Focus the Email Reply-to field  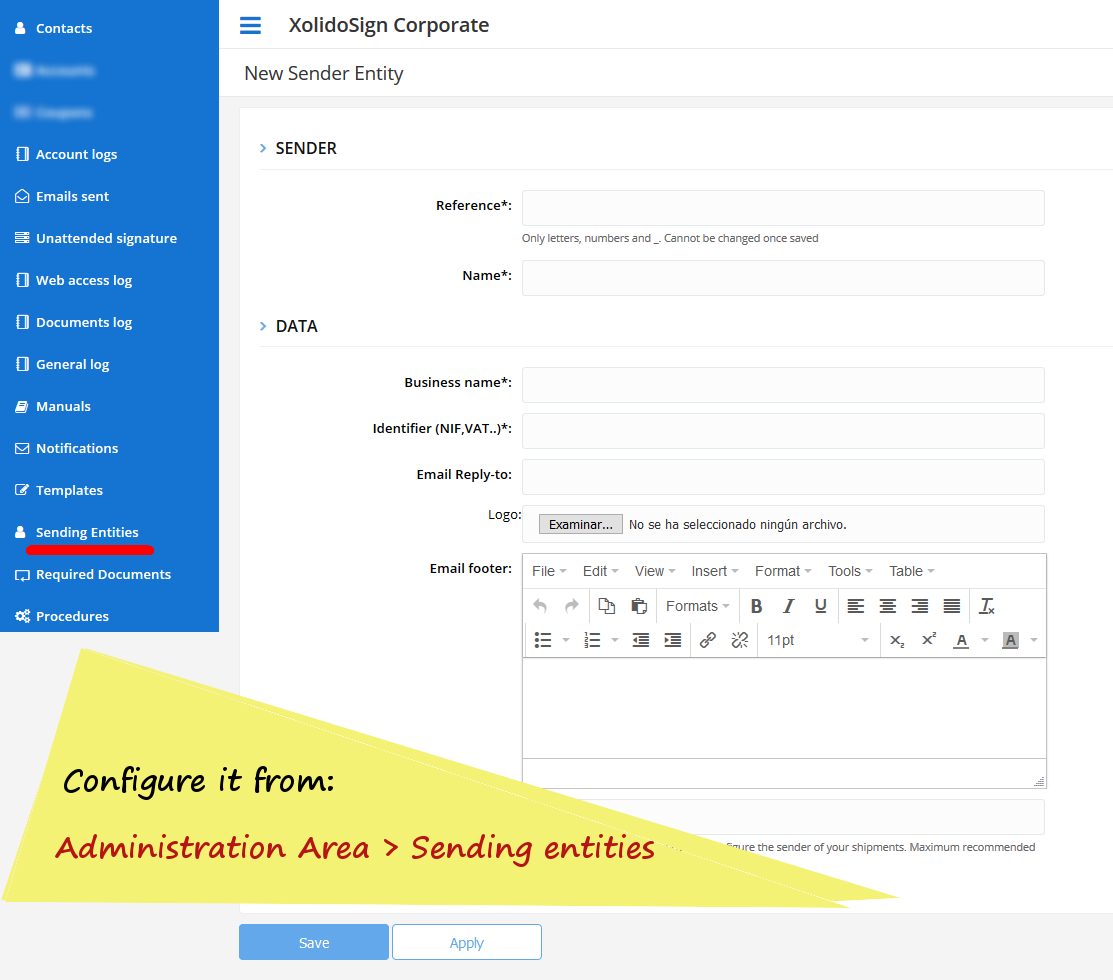pyautogui.click(x=783, y=477)
